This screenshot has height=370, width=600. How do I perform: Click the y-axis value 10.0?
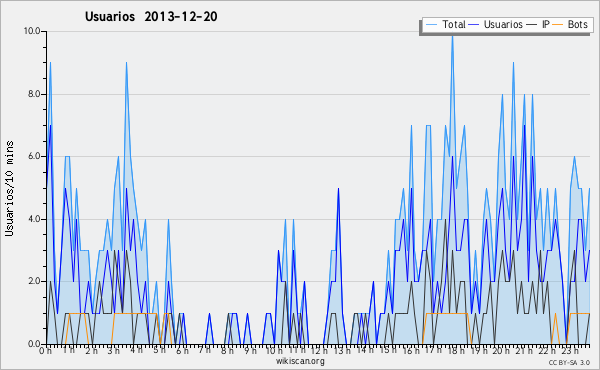tap(33, 31)
